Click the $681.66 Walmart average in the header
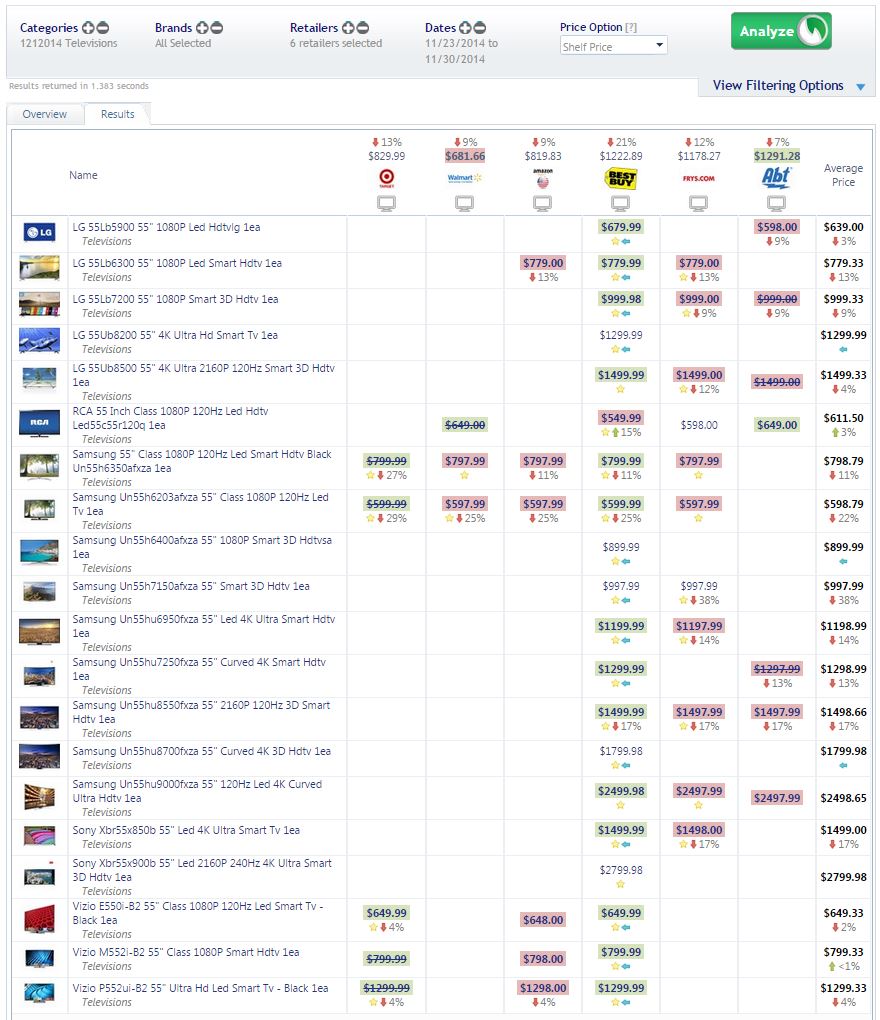 coord(465,156)
